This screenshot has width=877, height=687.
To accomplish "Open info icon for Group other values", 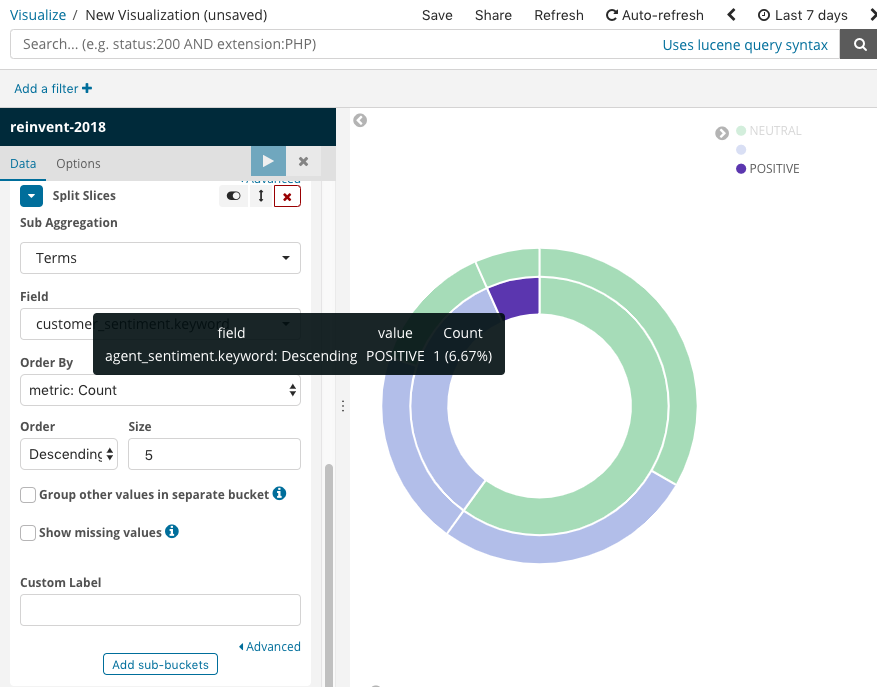I will [x=279, y=493].
